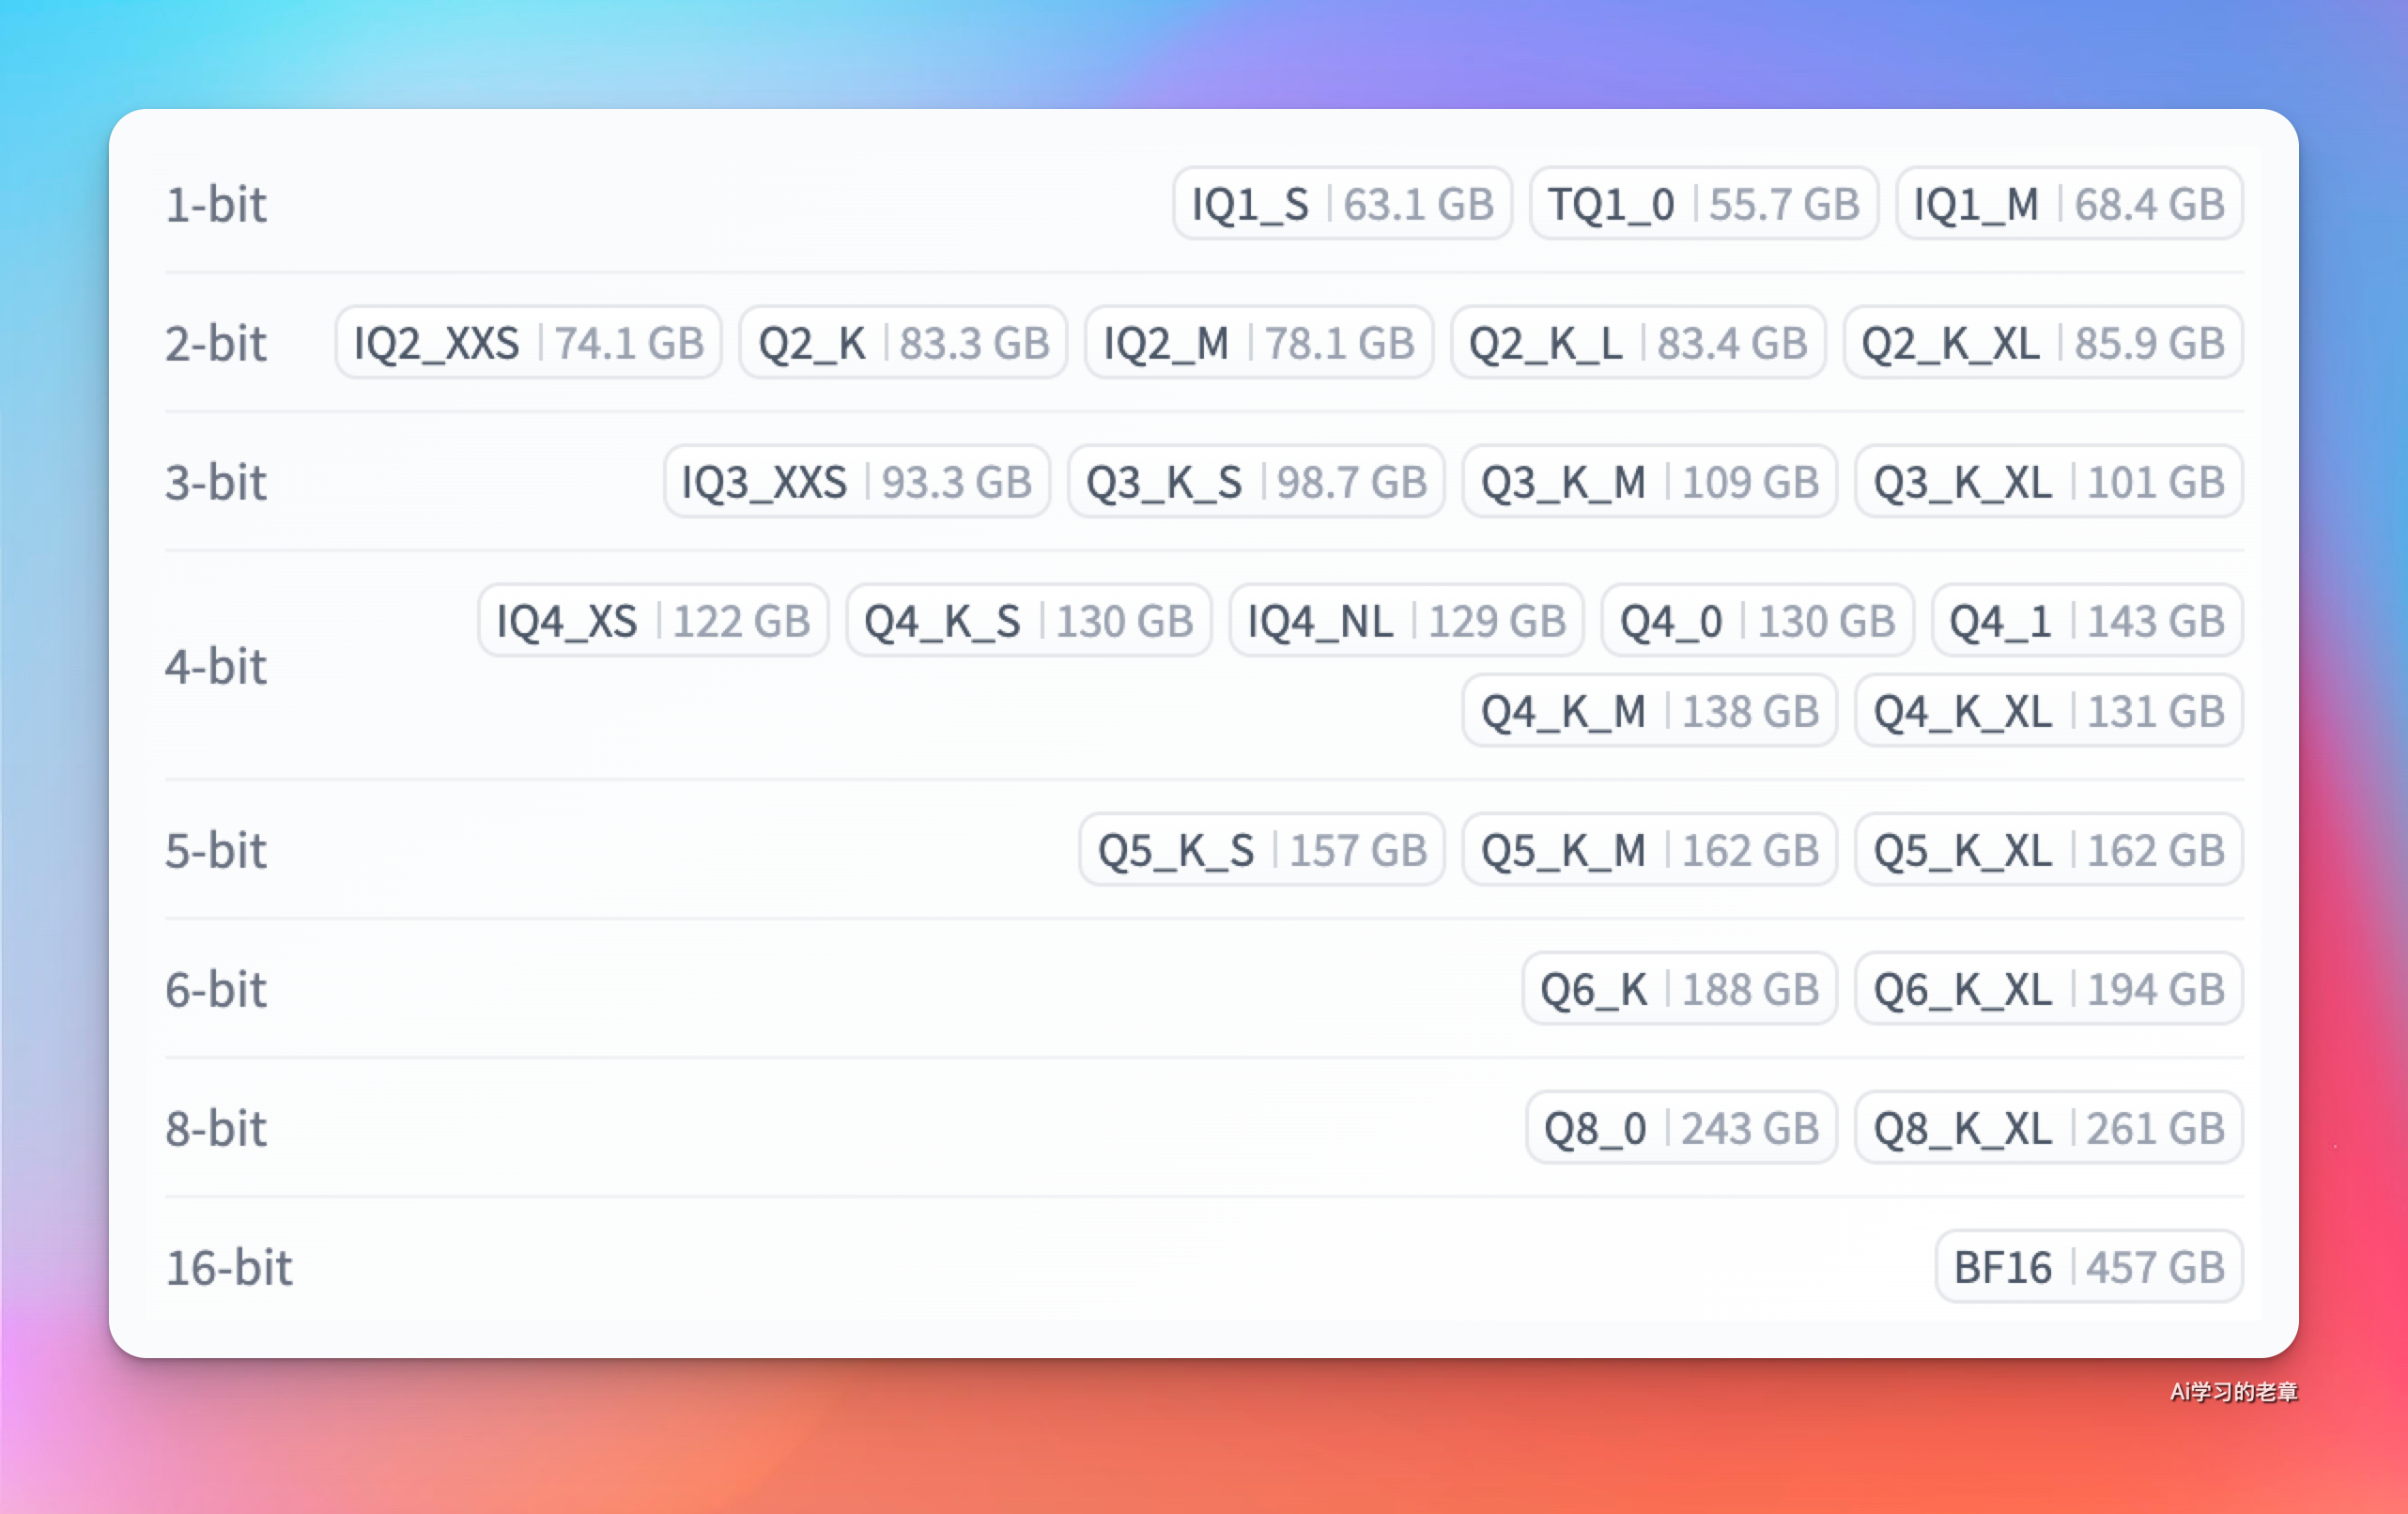2408x1514 pixels.
Task: Select the Q5_K_XL 162 GB variant
Action: click(x=2049, y=850)
